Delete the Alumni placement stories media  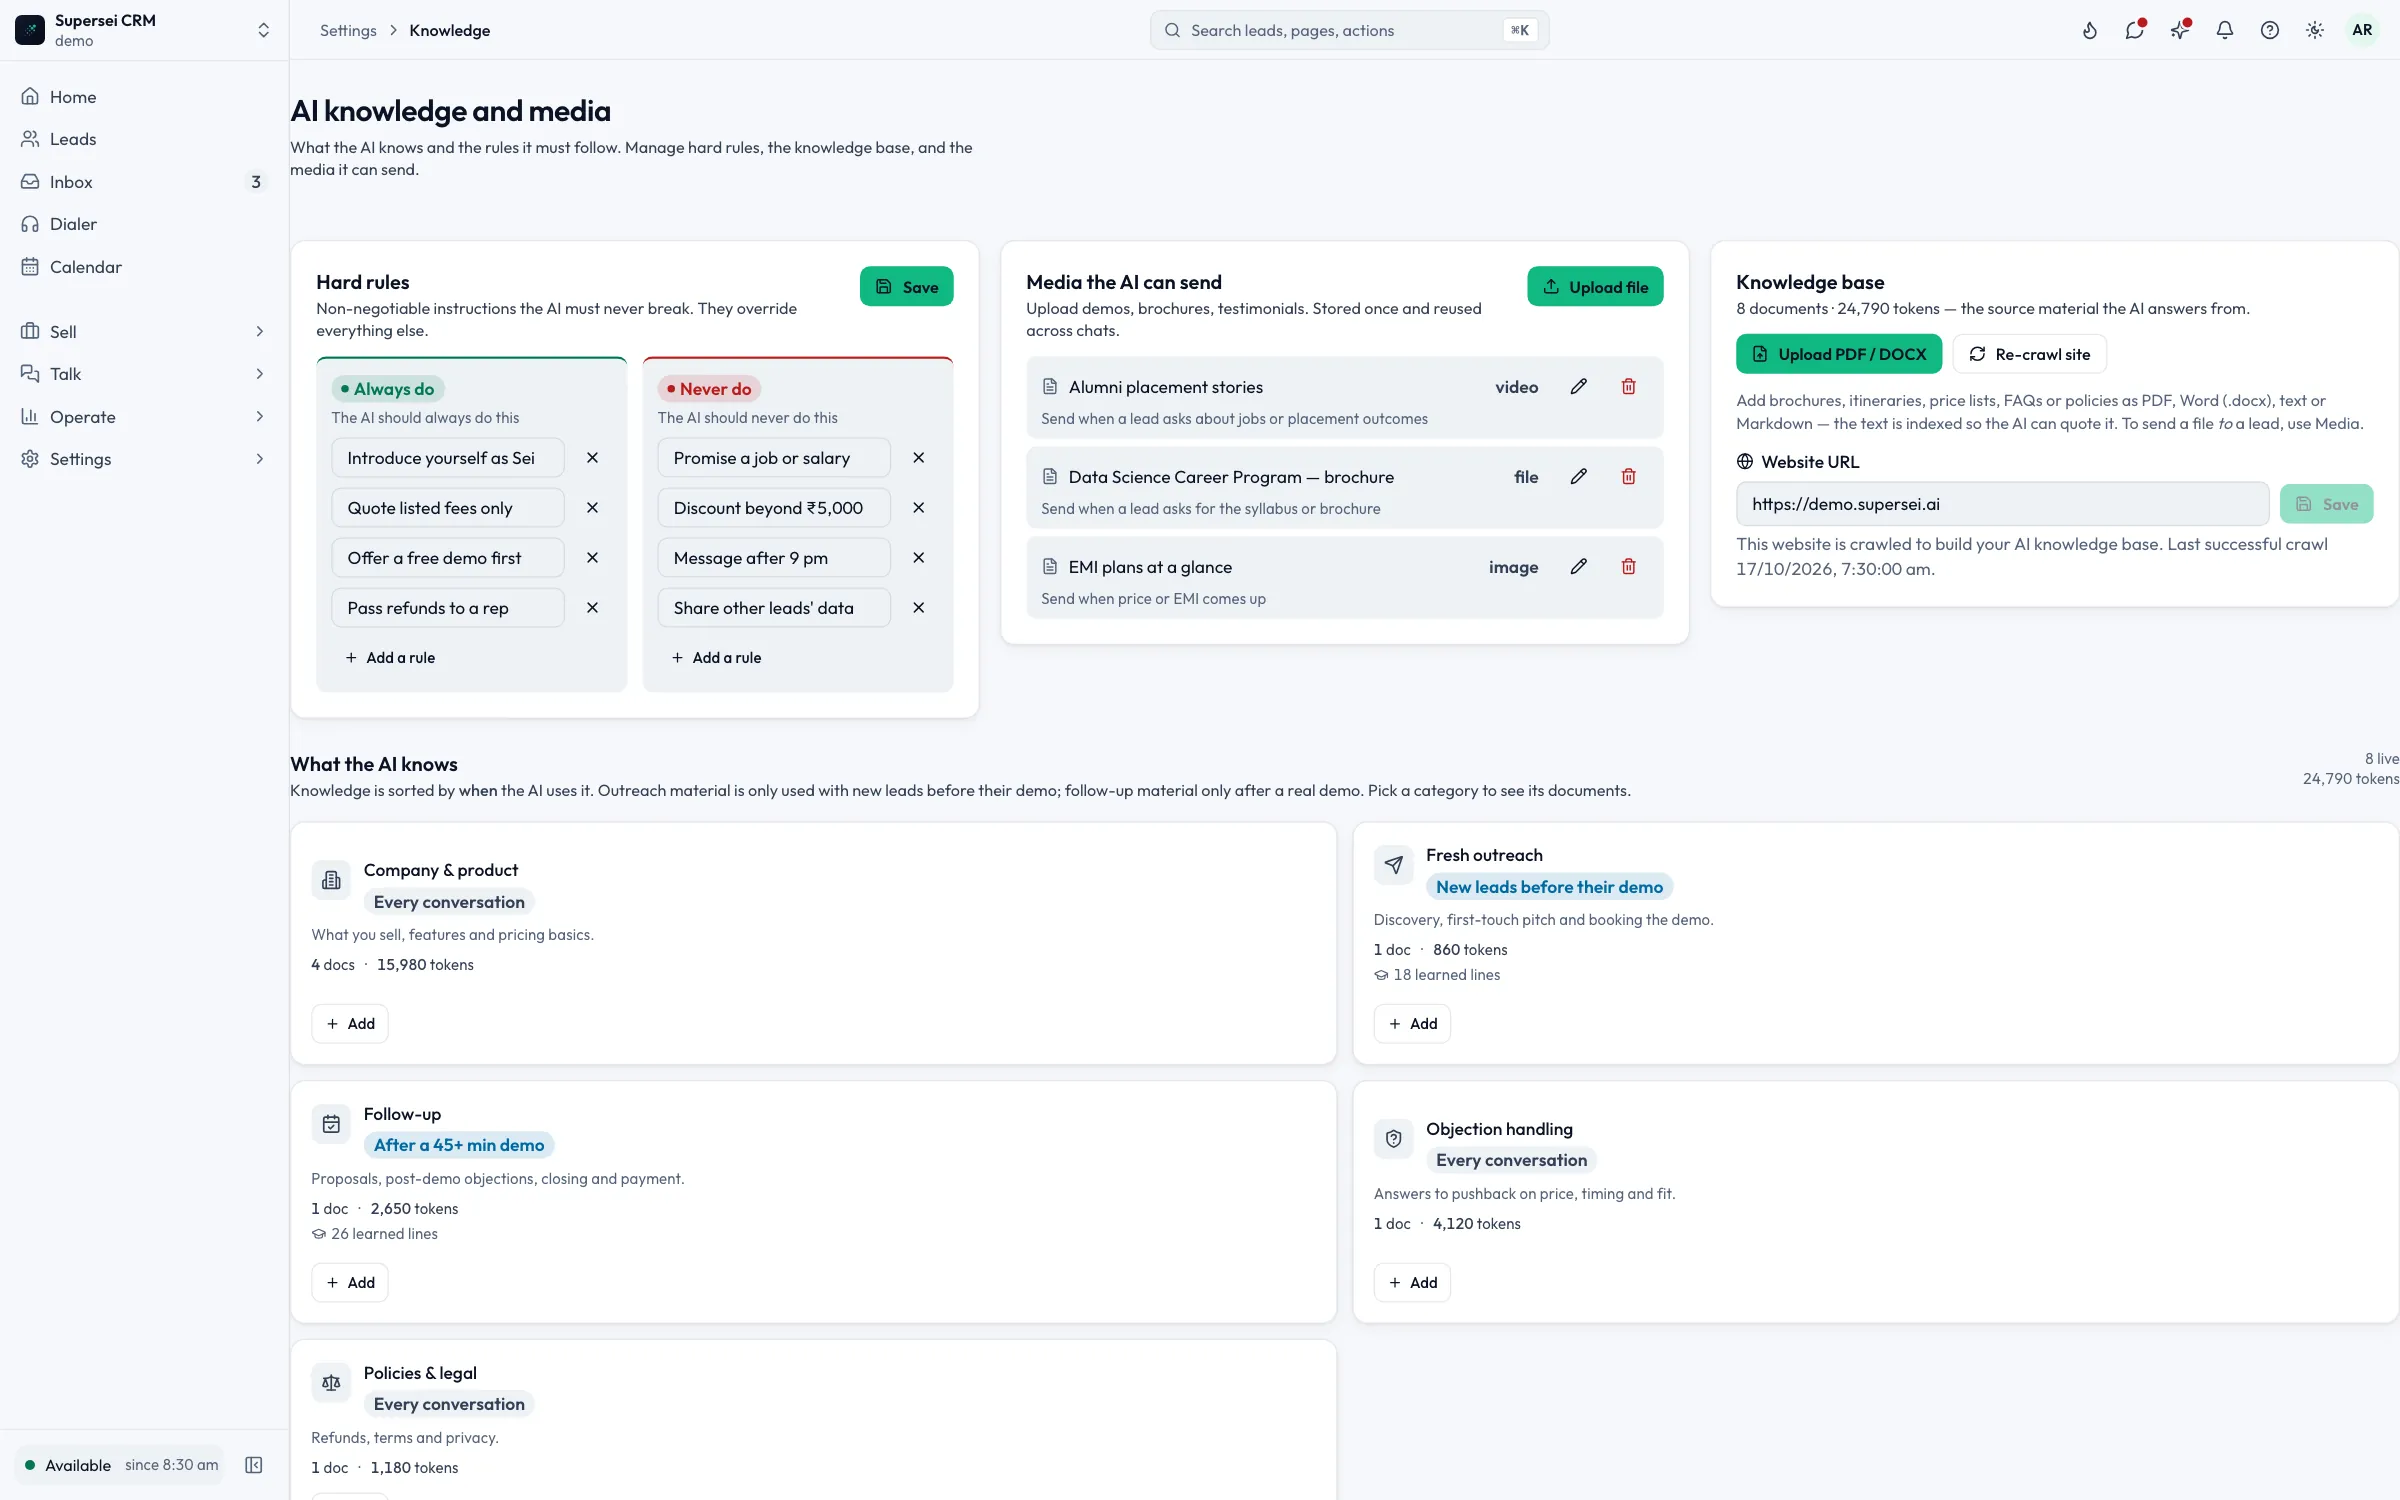1629,387
